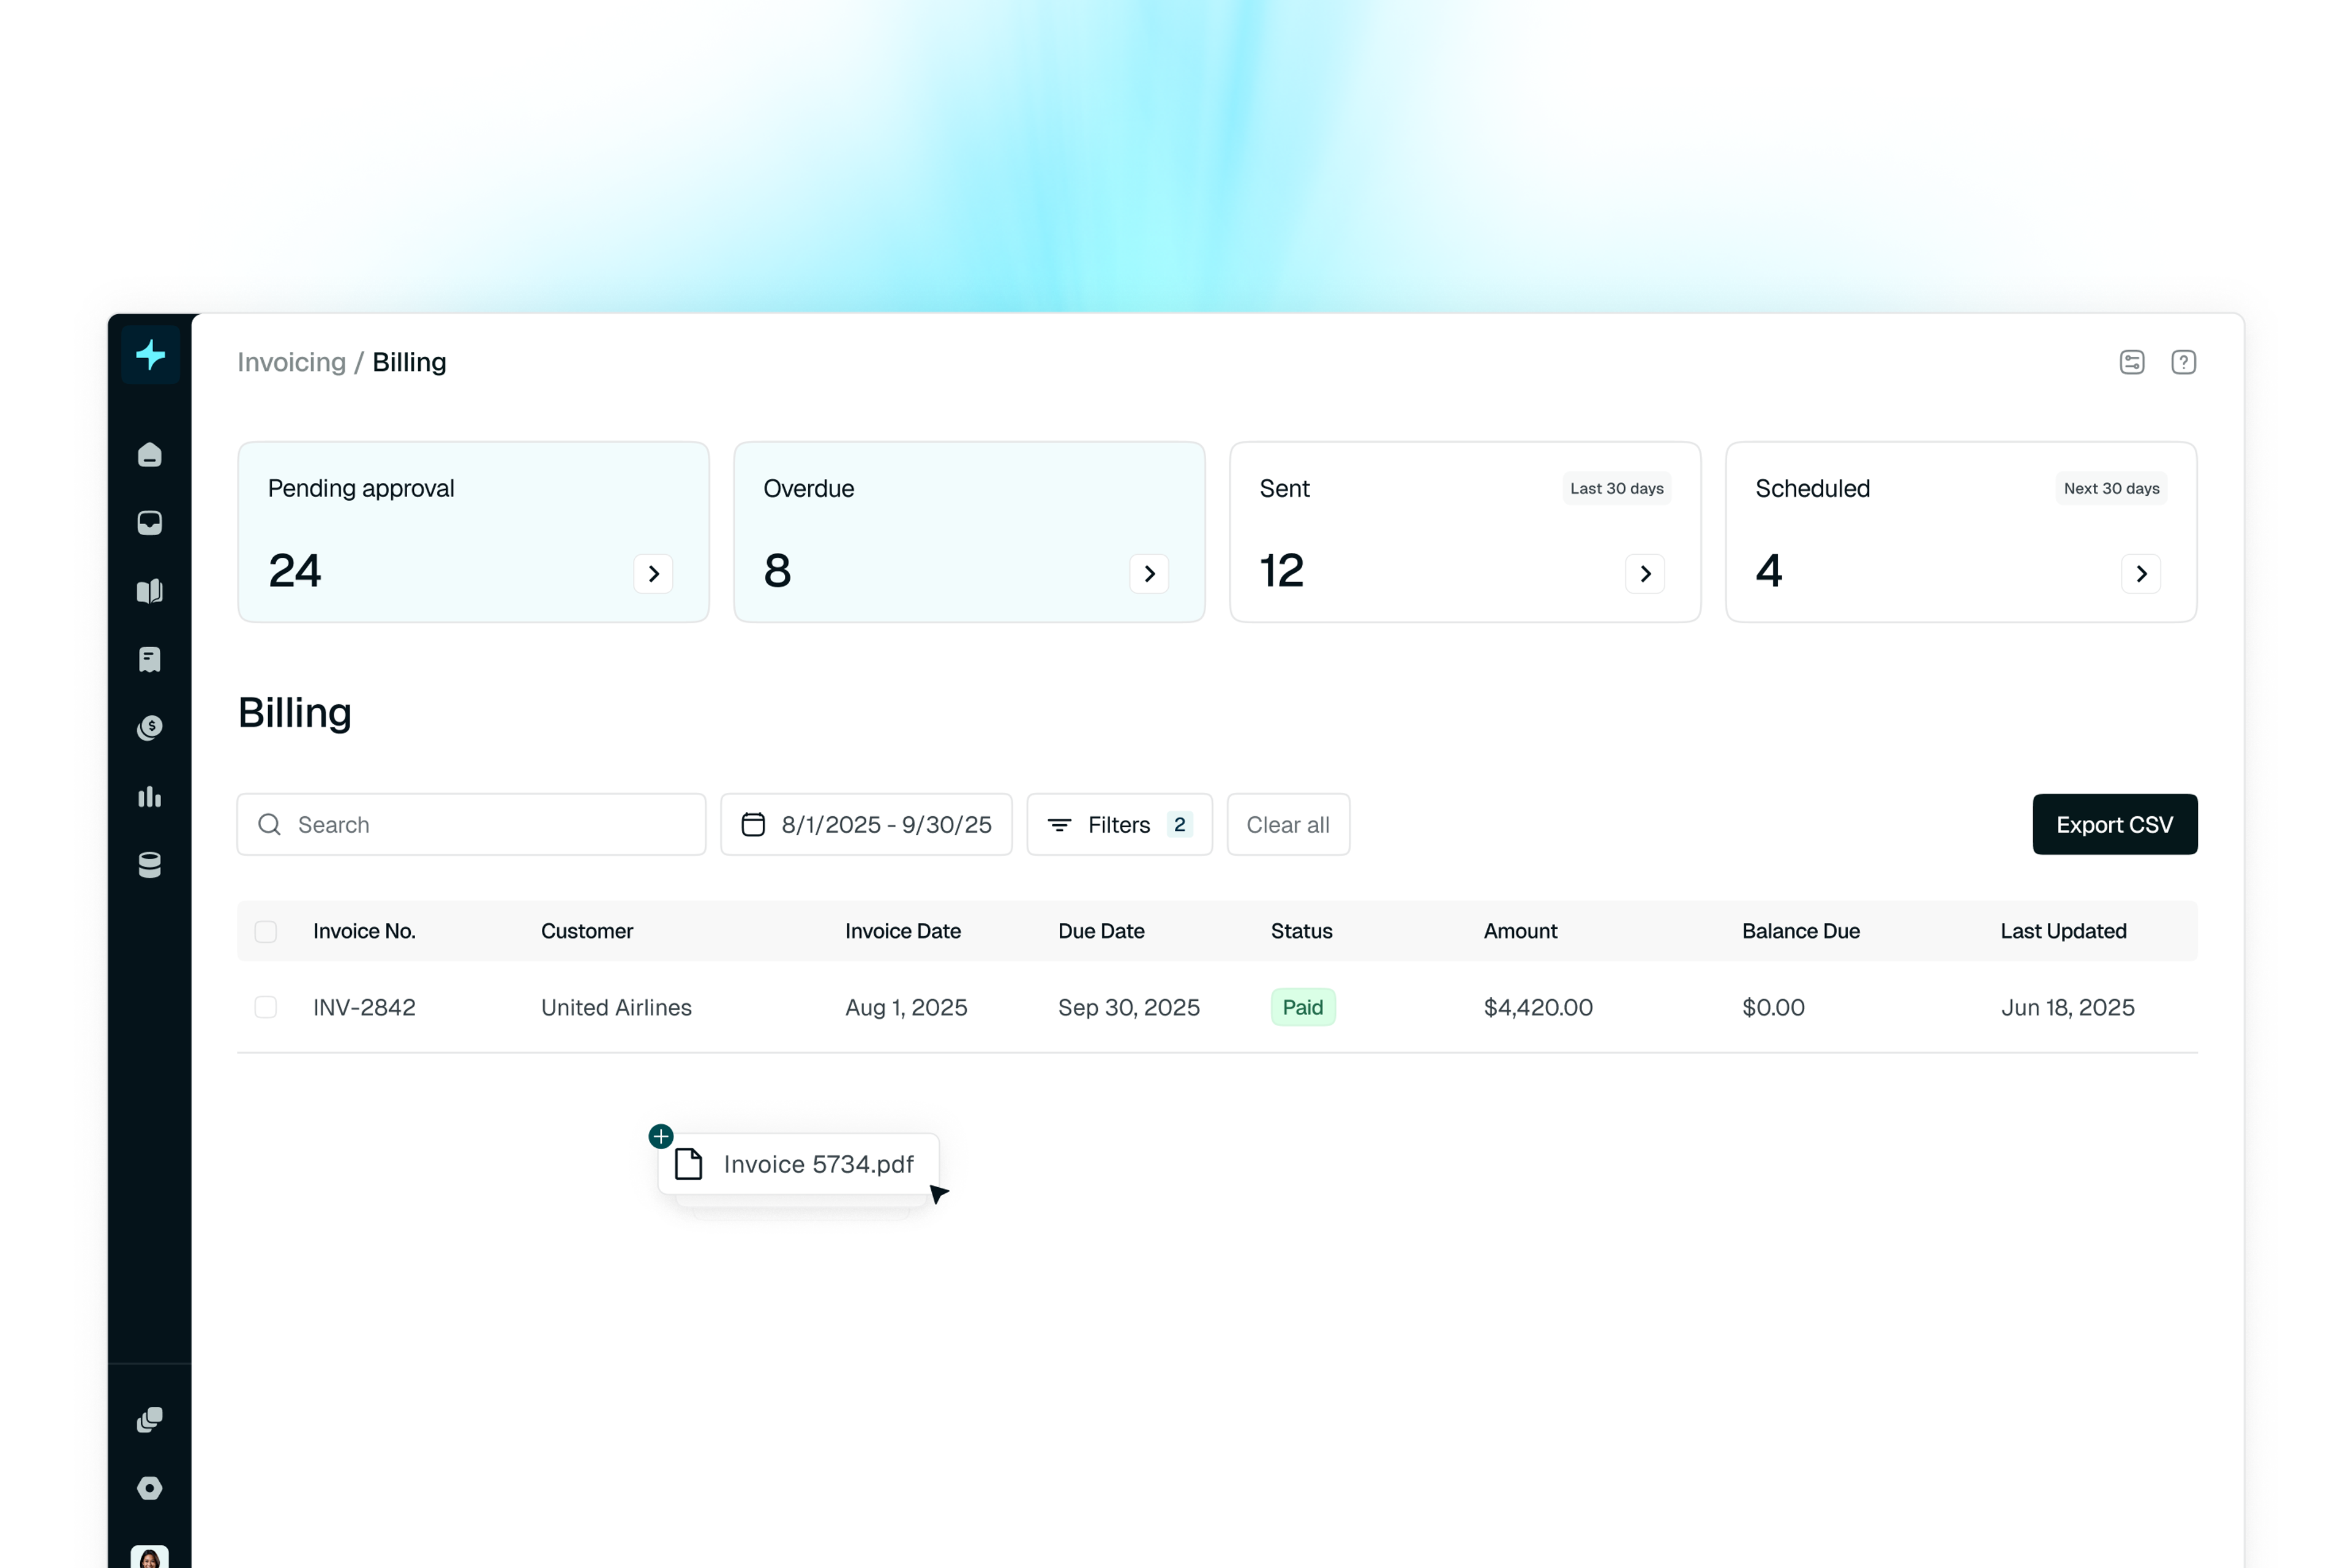
Task: Select the receipt icon in sidebar
Action: pos(150,659)
